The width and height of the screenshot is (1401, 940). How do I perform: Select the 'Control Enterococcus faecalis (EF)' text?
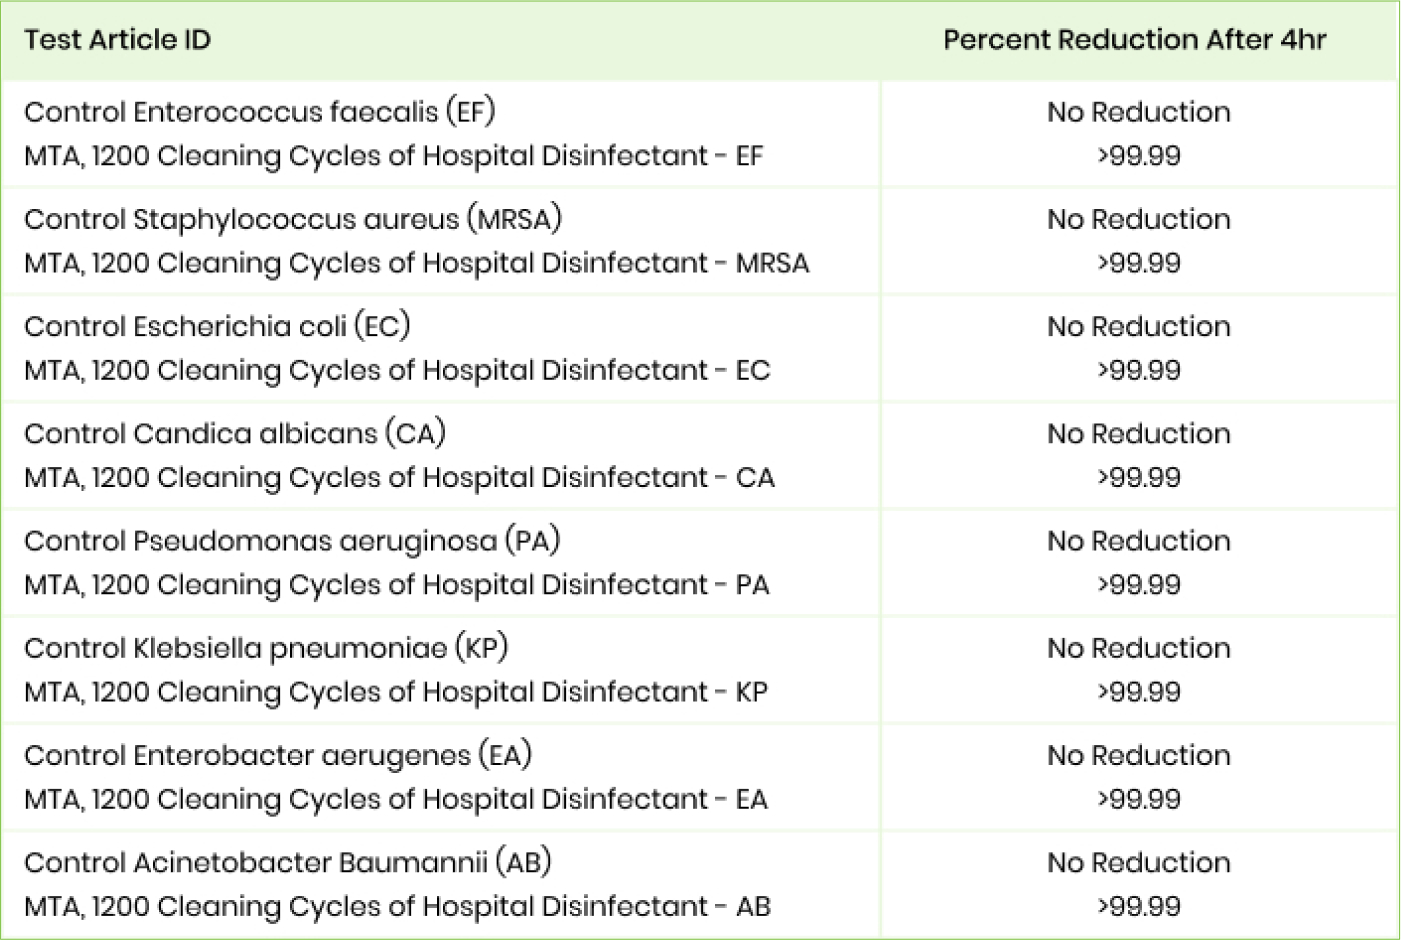pos(259,111)
